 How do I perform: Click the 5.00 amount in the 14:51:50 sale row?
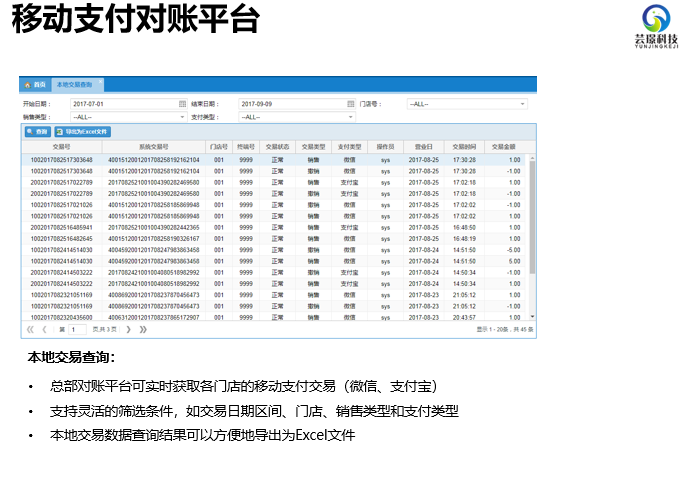[515, 261]
